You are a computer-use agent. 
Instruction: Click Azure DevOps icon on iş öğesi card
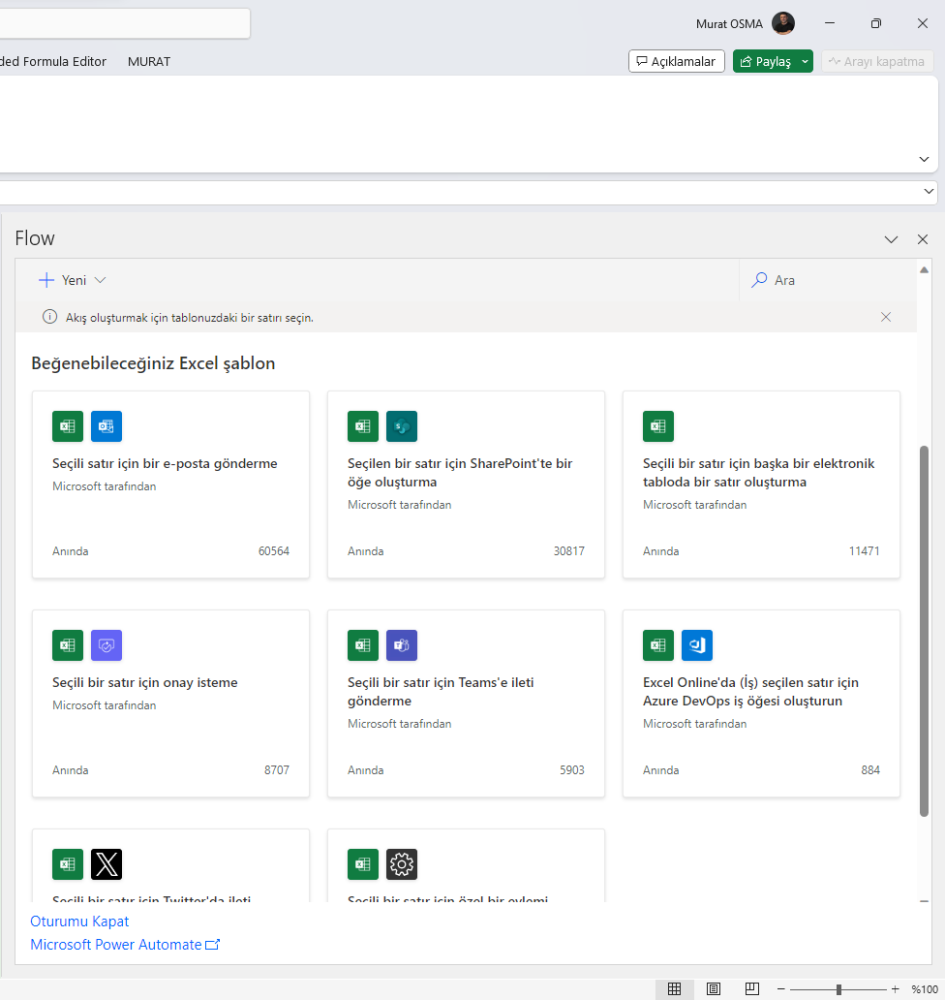coord(697,645)
